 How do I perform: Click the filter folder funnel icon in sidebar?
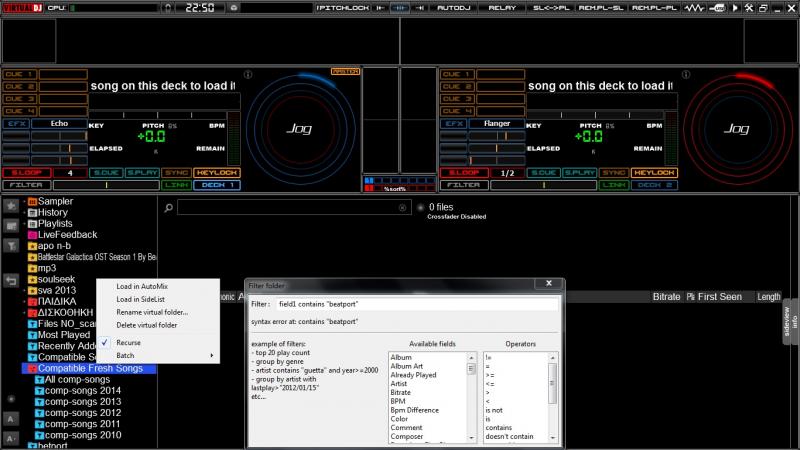coord(11,244)
